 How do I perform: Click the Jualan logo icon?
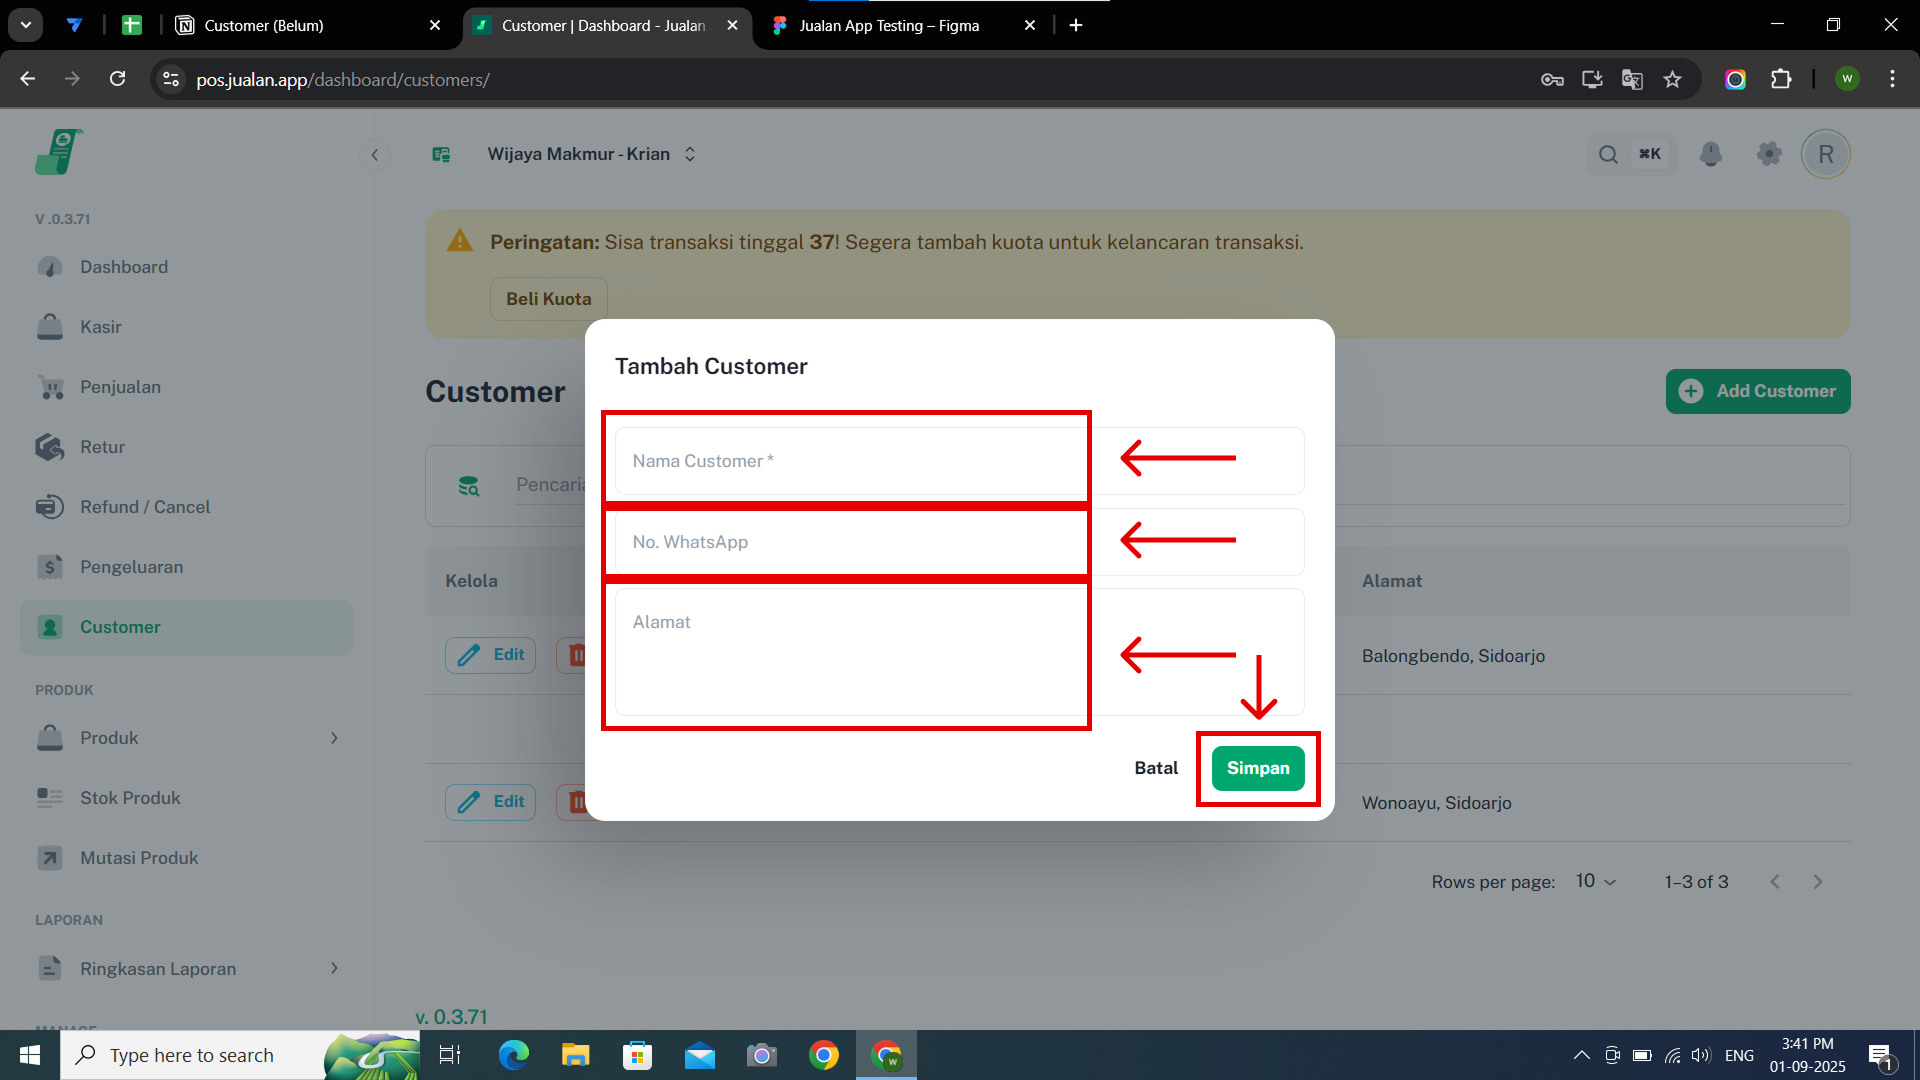58,152
